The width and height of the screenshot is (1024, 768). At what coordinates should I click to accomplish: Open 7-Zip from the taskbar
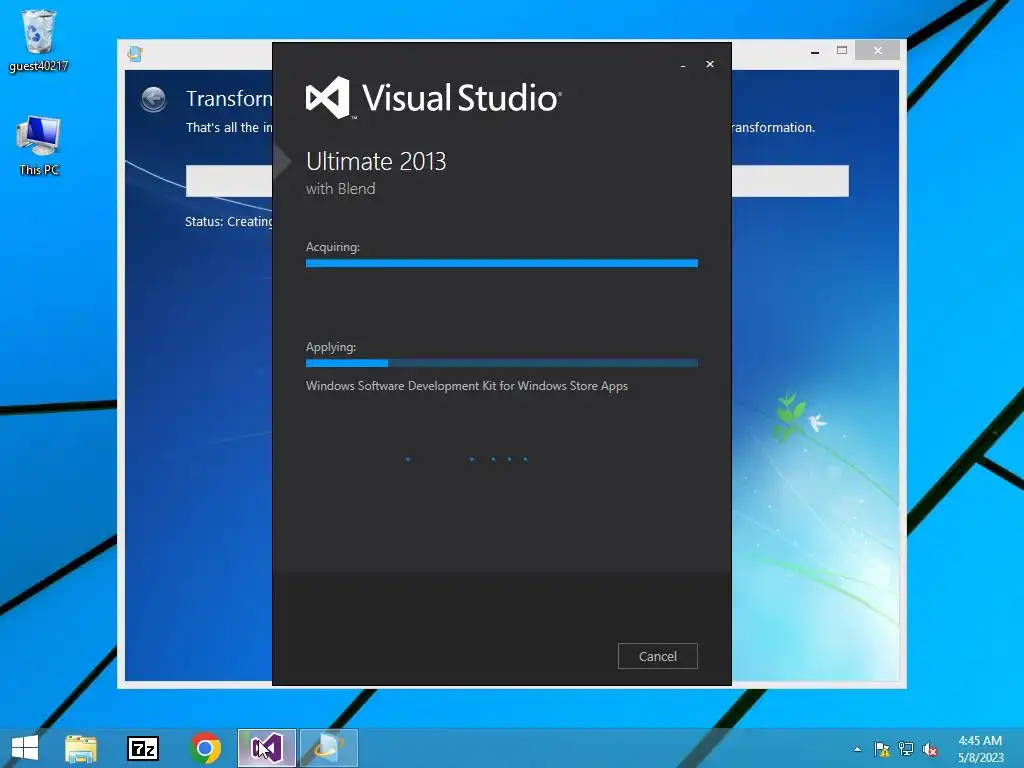142,748
